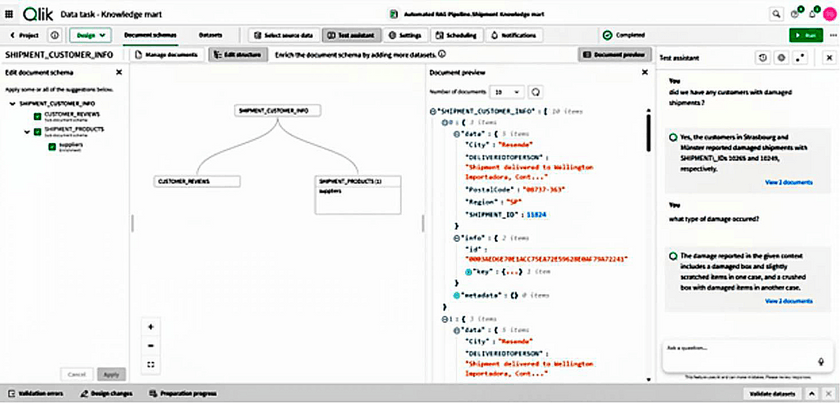Uncheck the suppliers checkbox
840x403 pixels.
50,146
